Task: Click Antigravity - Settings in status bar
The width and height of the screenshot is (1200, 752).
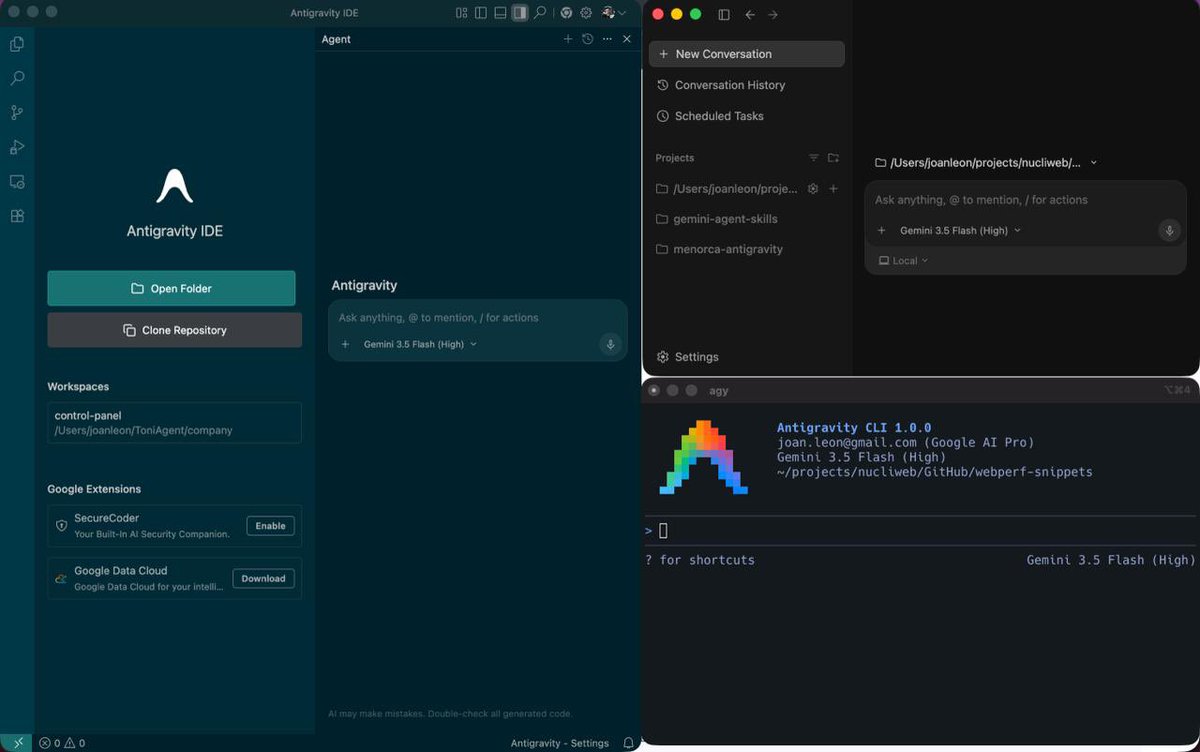Action: [x=560, y=743]
